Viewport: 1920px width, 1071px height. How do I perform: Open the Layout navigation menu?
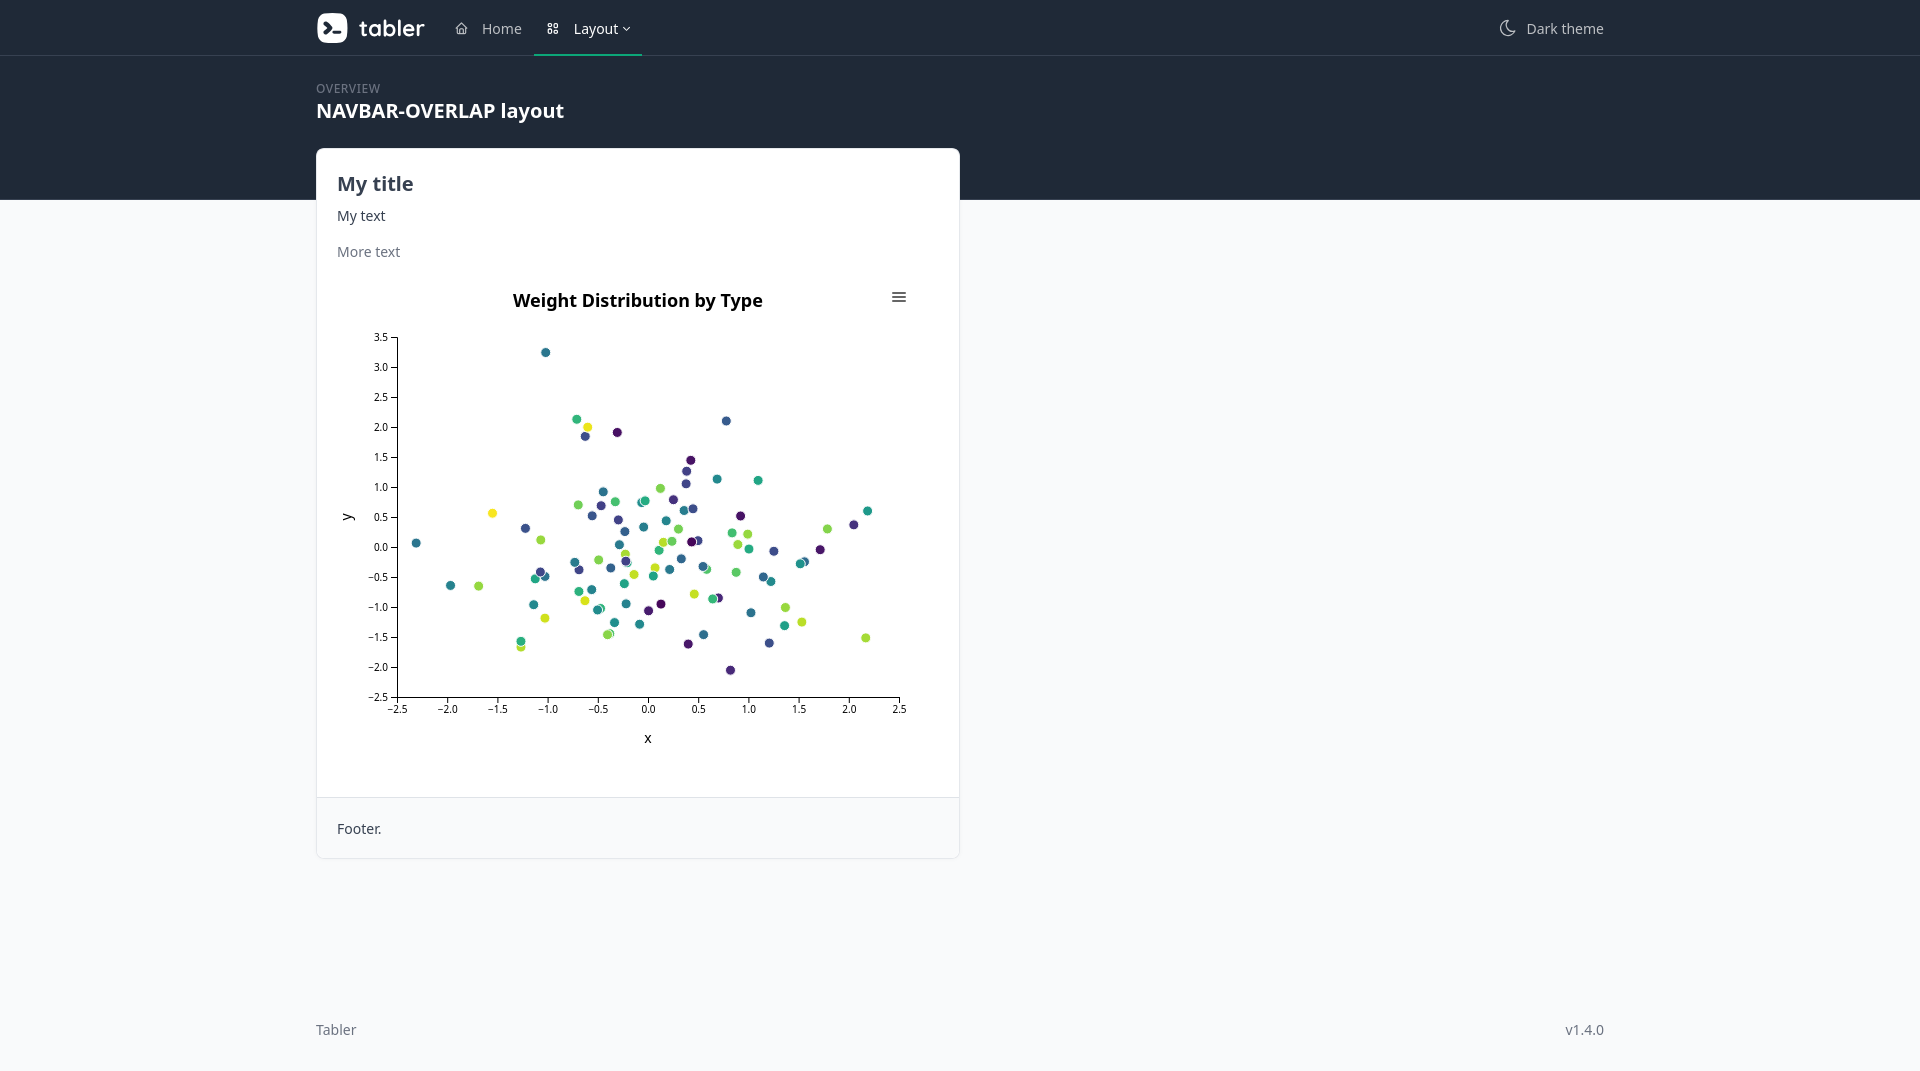click(x=595, y=29)
